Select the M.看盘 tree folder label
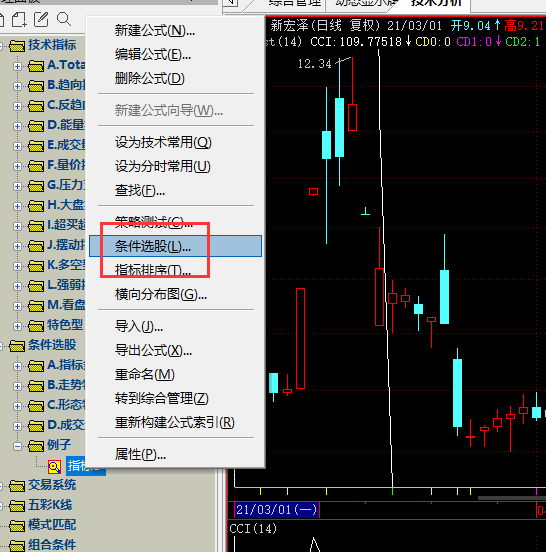This screenshot has width=546, height=552. click(66, 305)
